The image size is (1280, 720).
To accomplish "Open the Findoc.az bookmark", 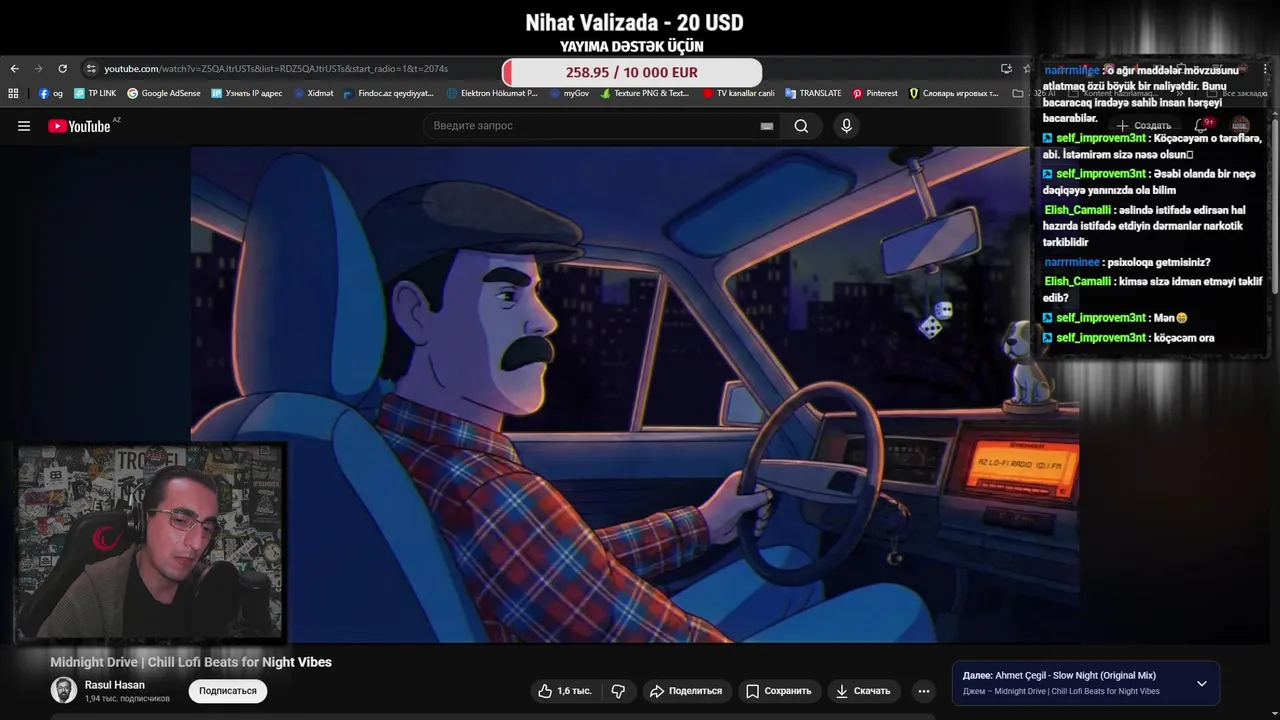I will click(389, 93).
